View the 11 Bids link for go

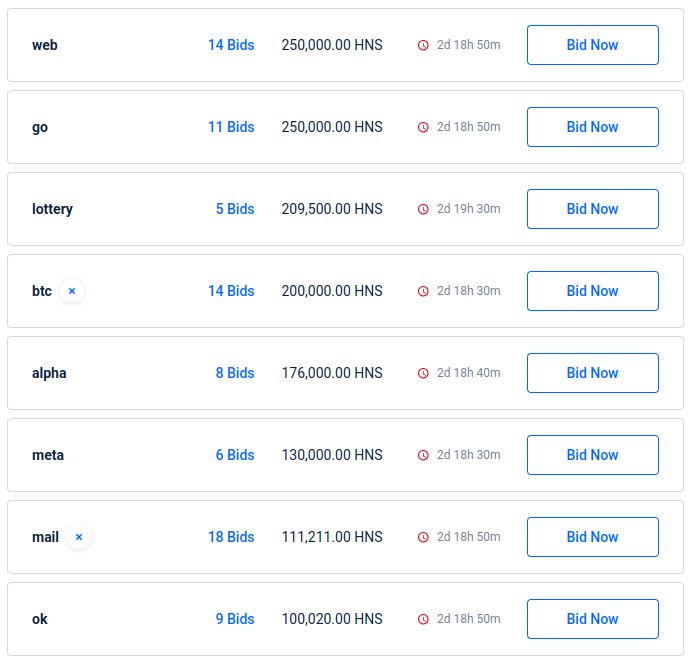[231, 127]
